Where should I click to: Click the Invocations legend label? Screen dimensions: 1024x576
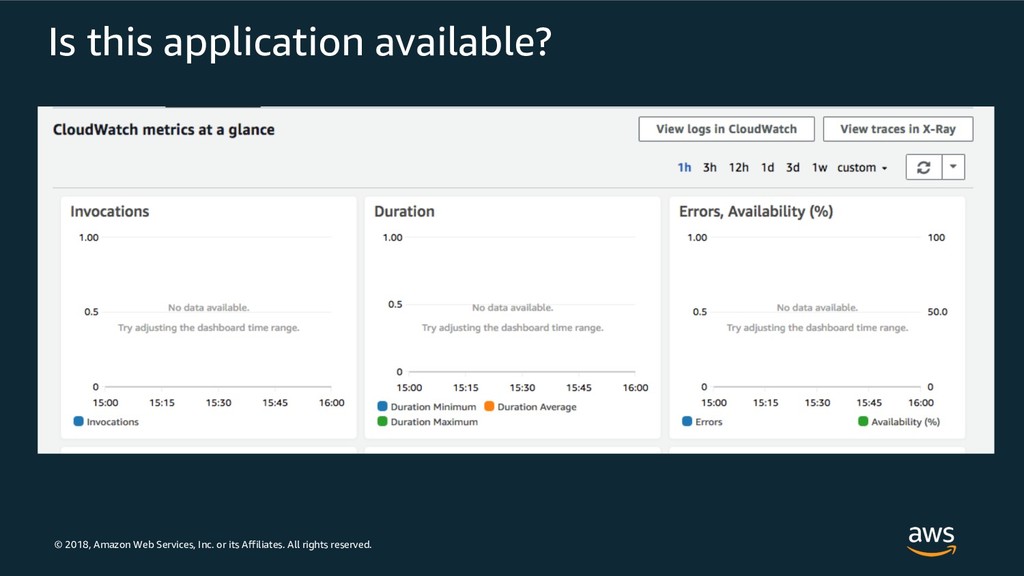(x=112, y=422)
